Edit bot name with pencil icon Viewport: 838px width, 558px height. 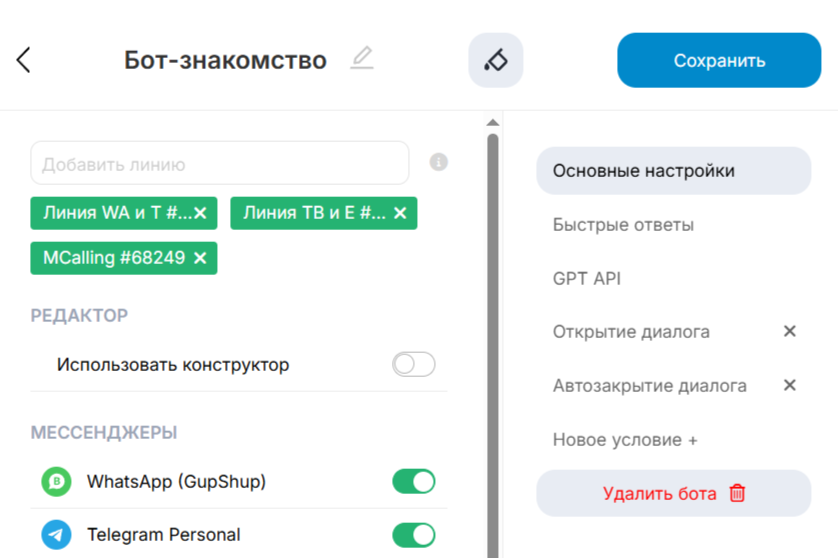click(362, 59)
